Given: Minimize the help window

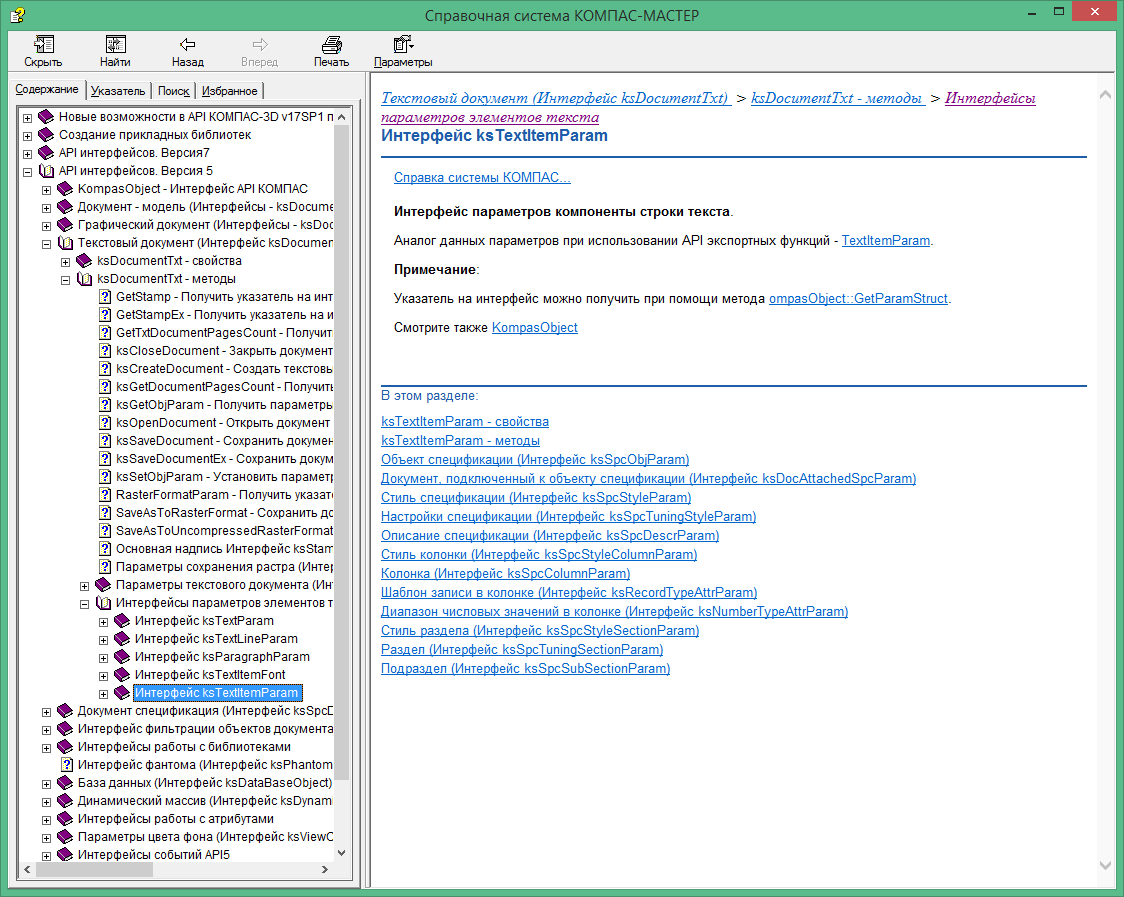Looking at the screenshot, I should 1032,13.
